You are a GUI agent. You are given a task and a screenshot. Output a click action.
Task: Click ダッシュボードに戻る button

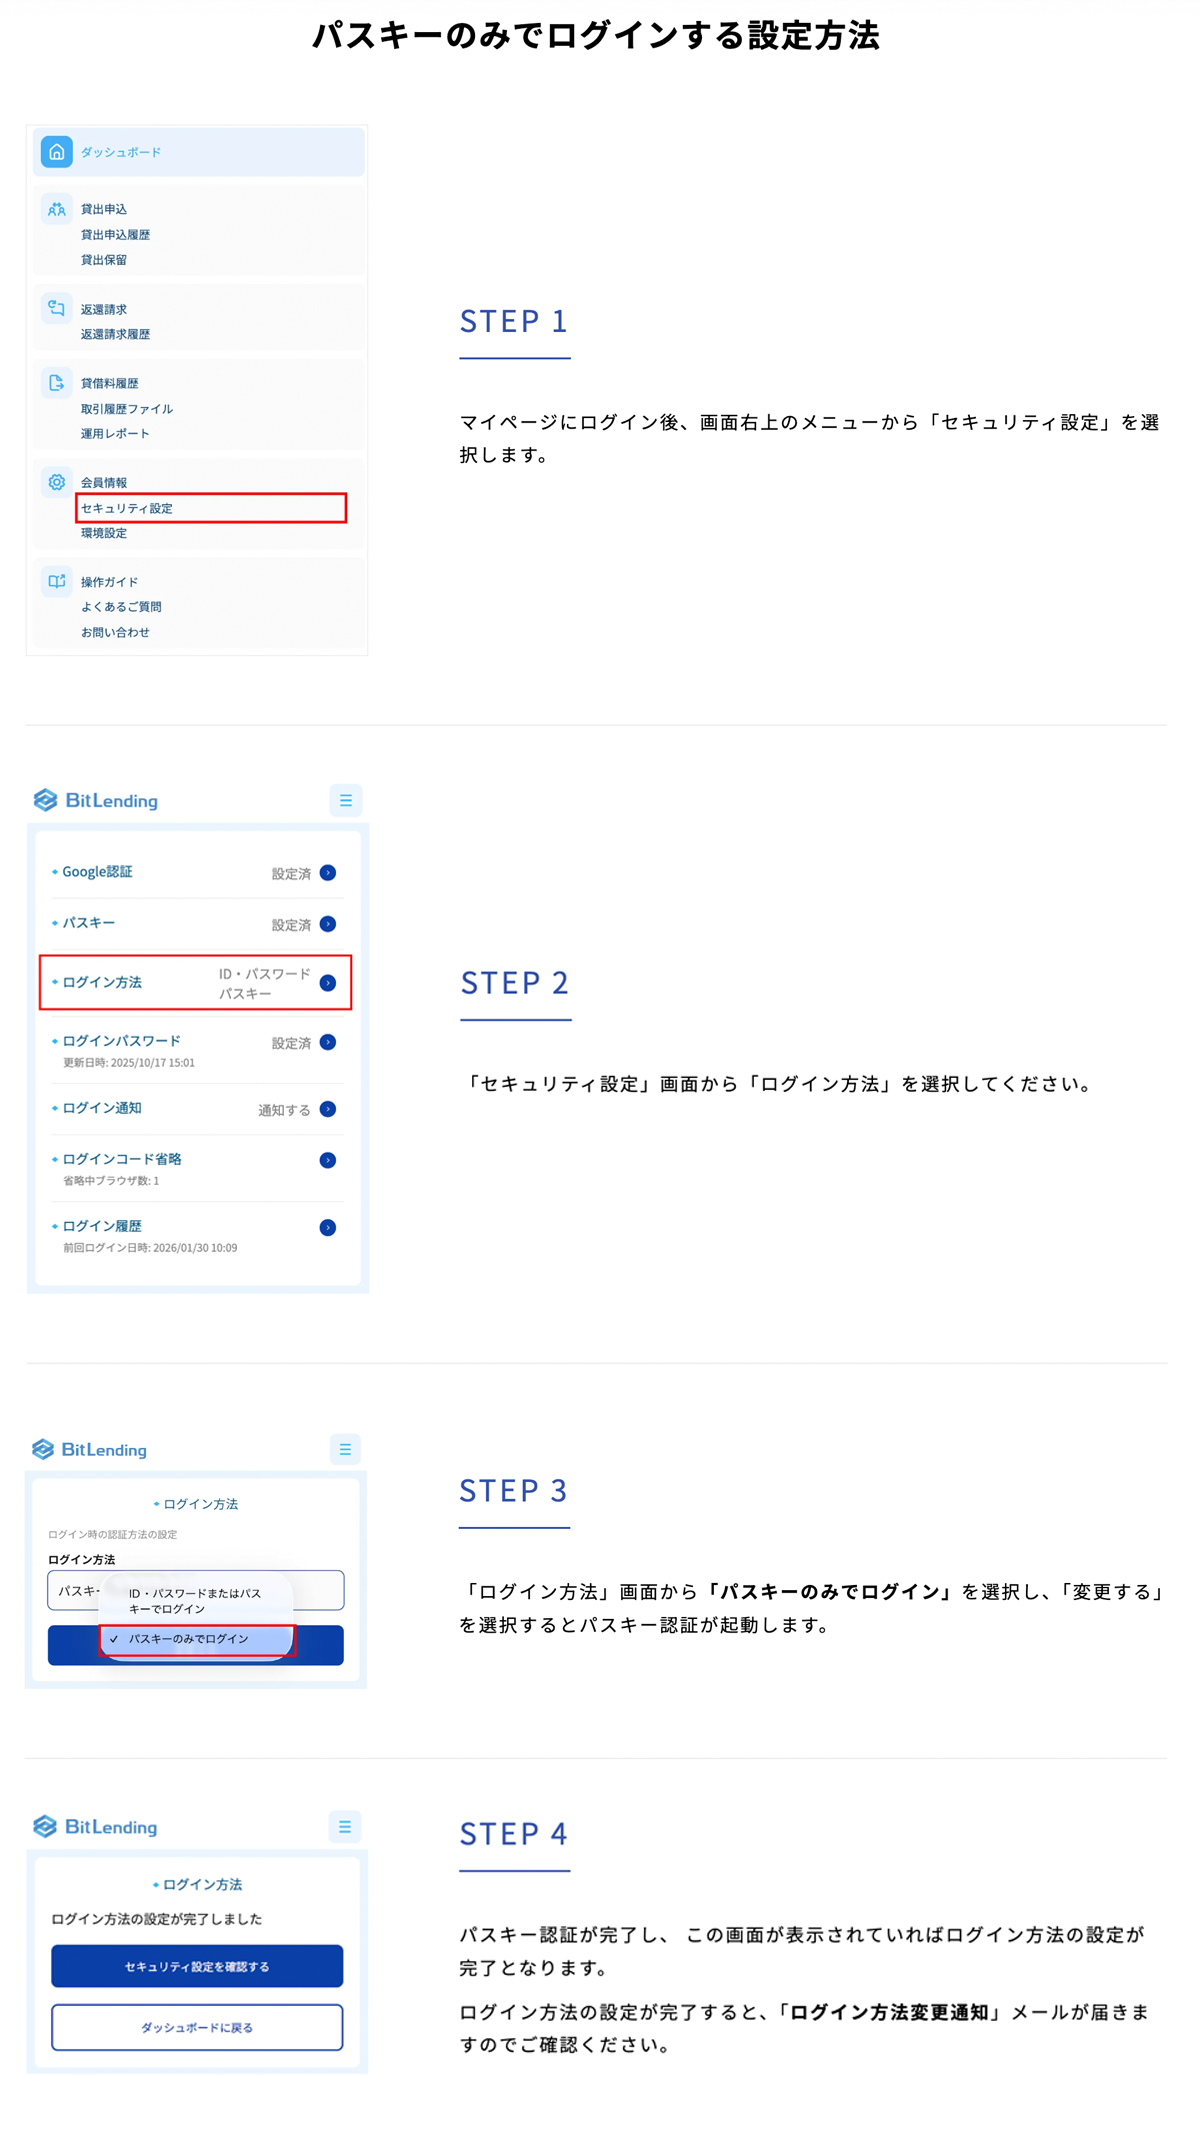coord(197,2027)
